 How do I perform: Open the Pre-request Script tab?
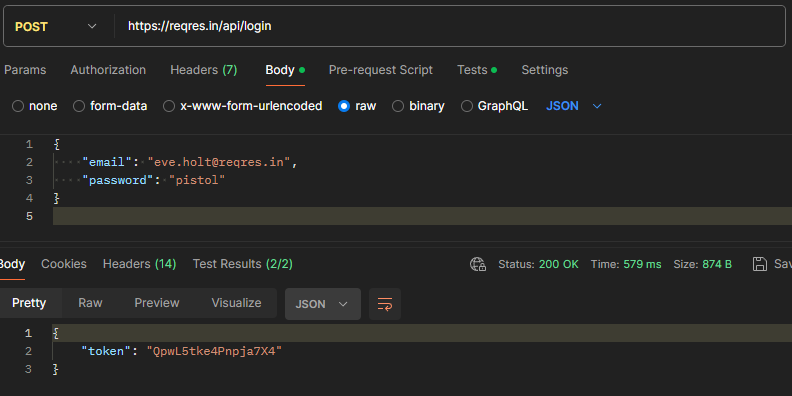[381, 70]
